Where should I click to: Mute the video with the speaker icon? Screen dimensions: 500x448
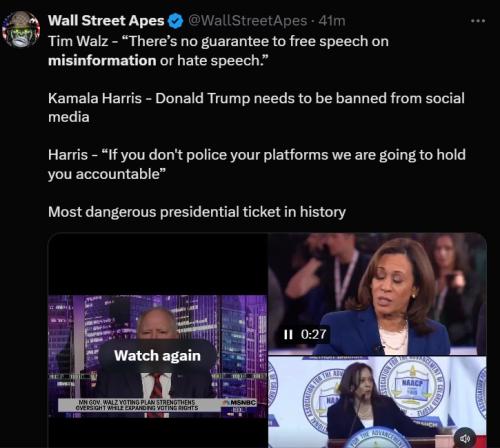[x=465, y=438]
